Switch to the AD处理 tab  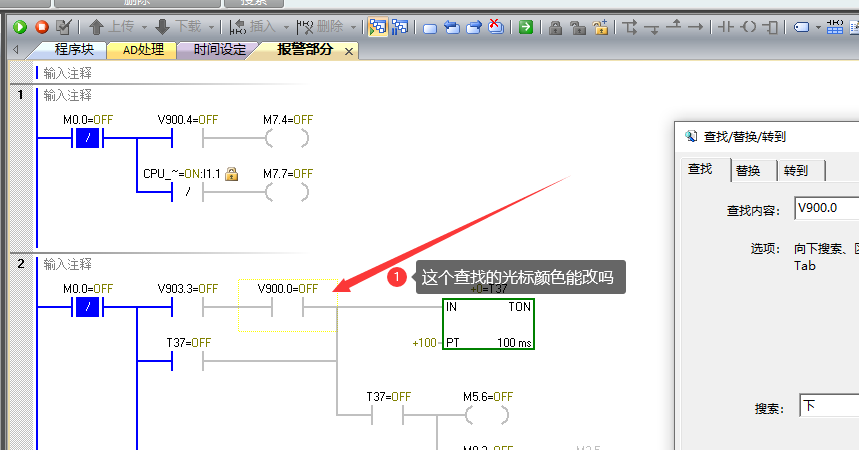click(x=142, y=50)
